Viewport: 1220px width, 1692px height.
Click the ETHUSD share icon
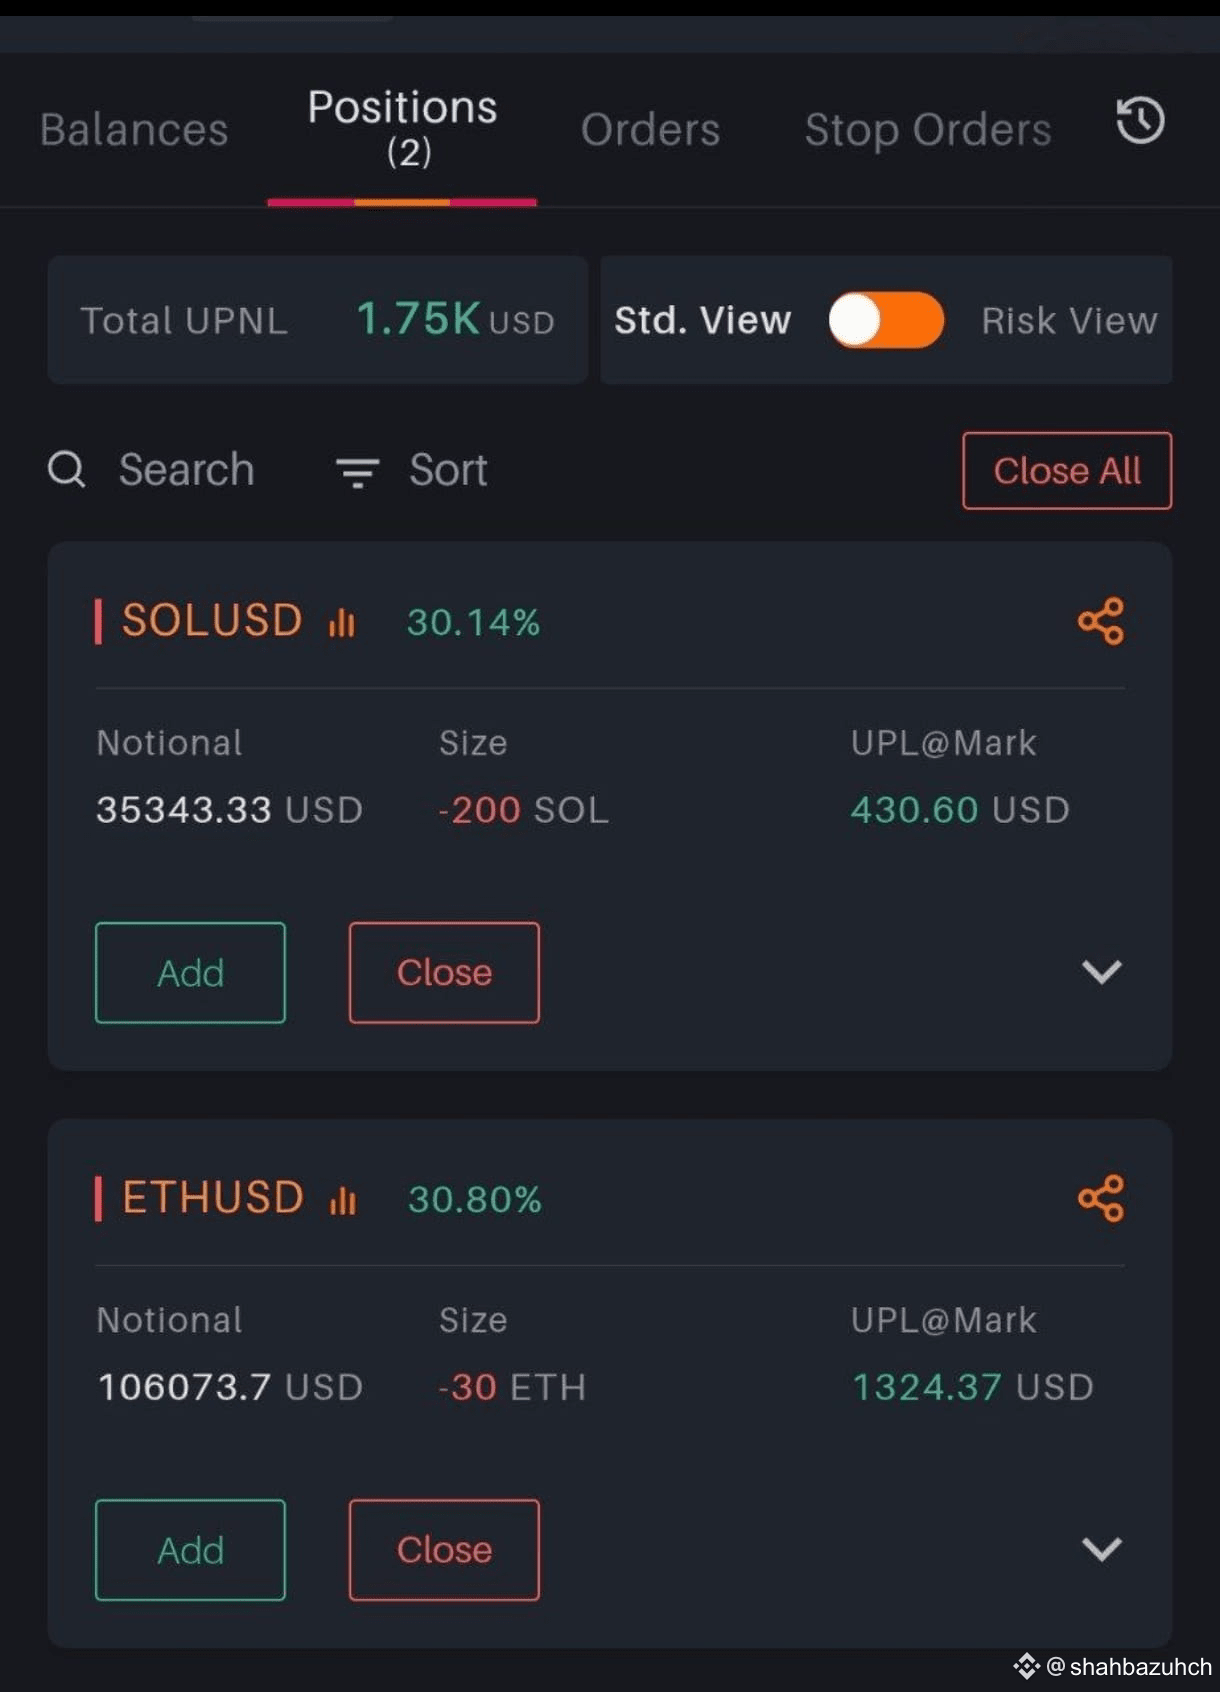click(1101, 1198)
